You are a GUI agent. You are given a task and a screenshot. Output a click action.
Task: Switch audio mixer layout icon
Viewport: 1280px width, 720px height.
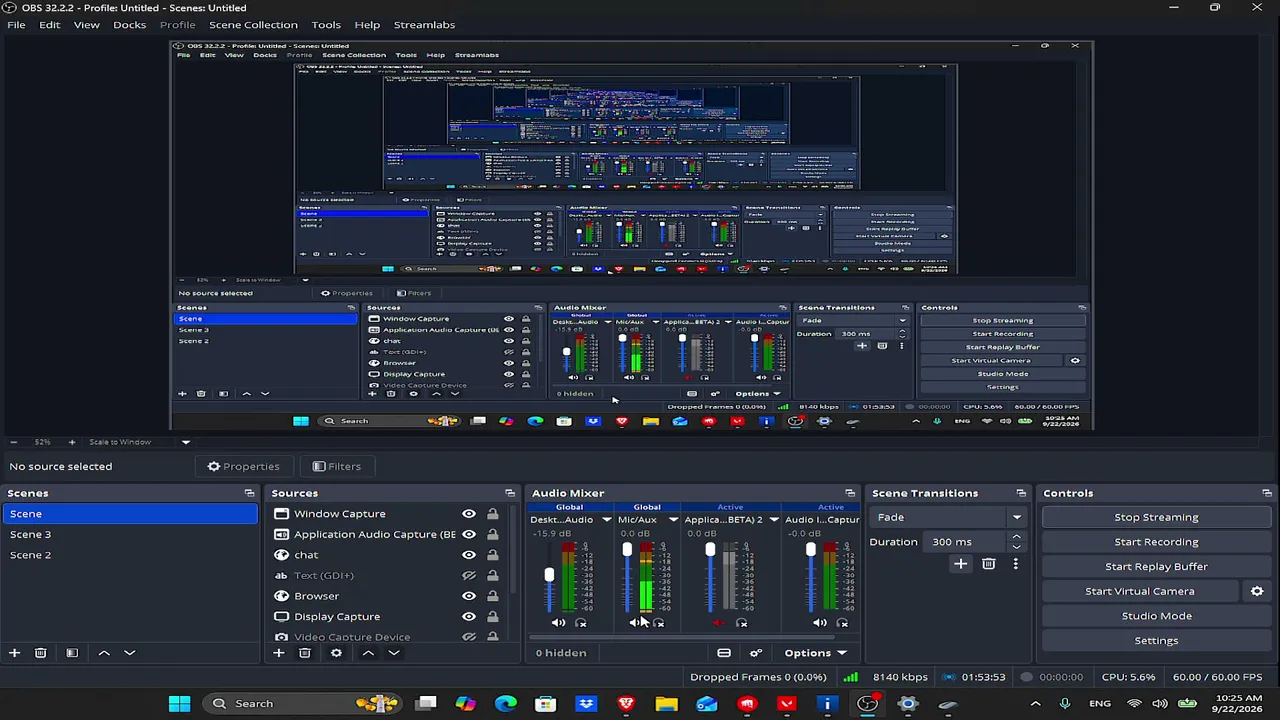(x=724, y=653)
